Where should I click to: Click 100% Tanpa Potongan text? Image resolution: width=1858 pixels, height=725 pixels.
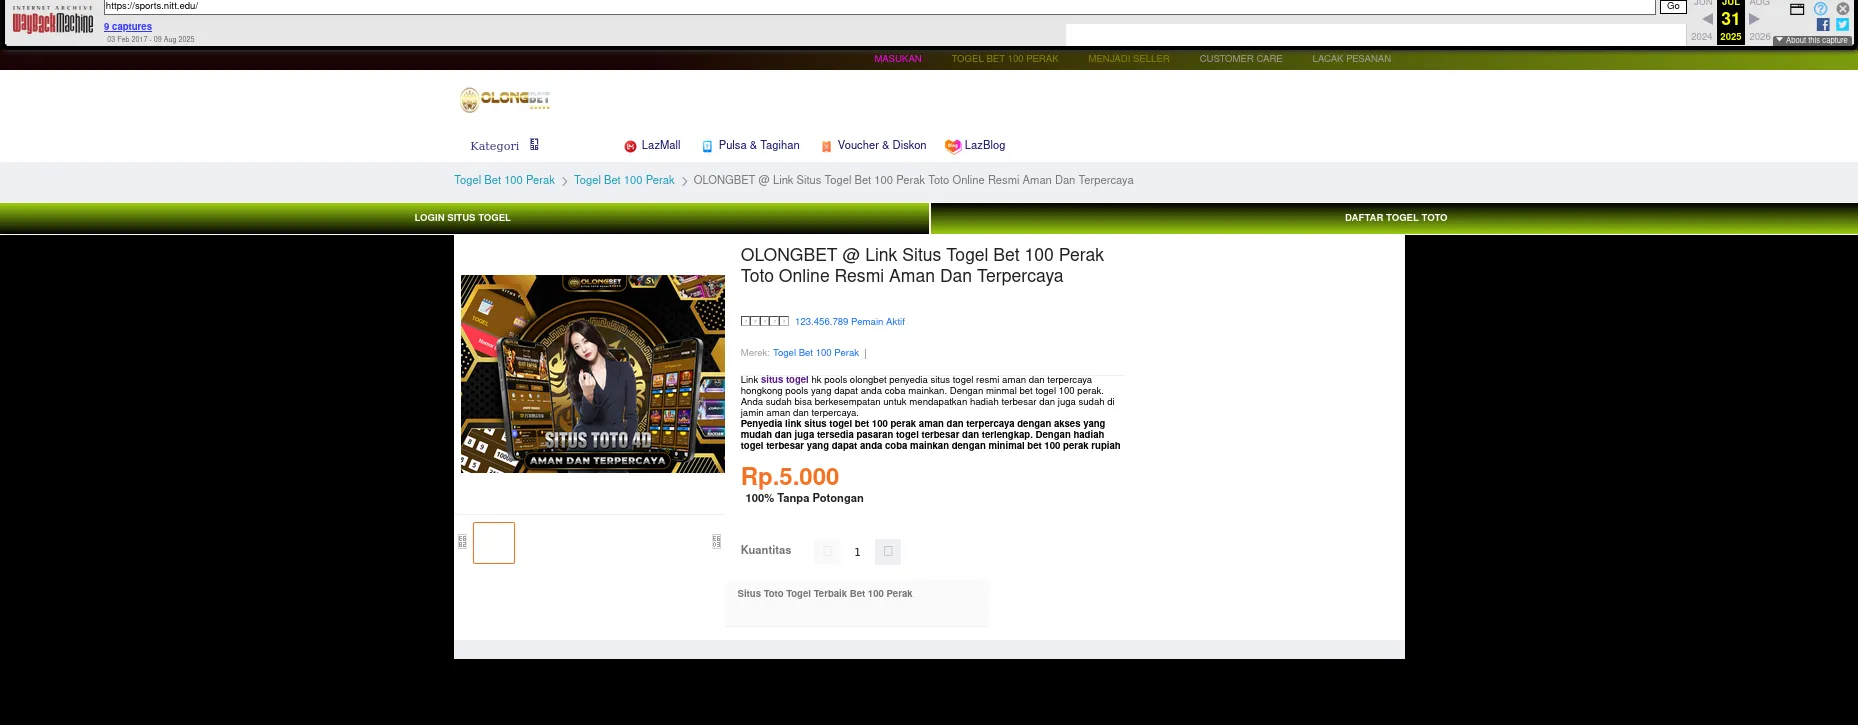[804, 498]
